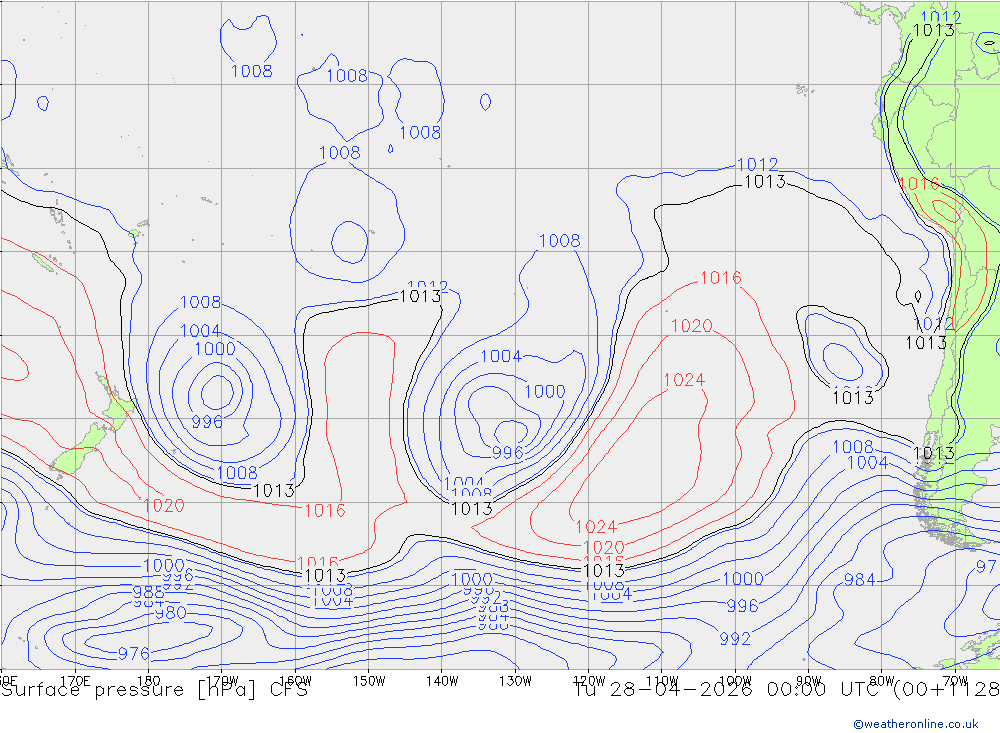Click the 170E longitude label
The image size is (1000, 733).
pyautogui.click(x=75, y=681)
